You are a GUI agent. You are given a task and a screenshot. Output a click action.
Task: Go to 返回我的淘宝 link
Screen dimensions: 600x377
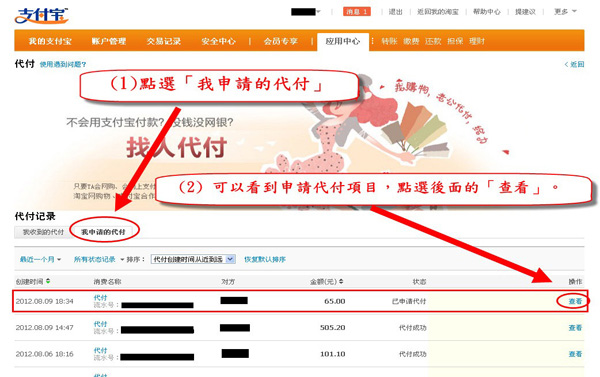pos(437,12)
